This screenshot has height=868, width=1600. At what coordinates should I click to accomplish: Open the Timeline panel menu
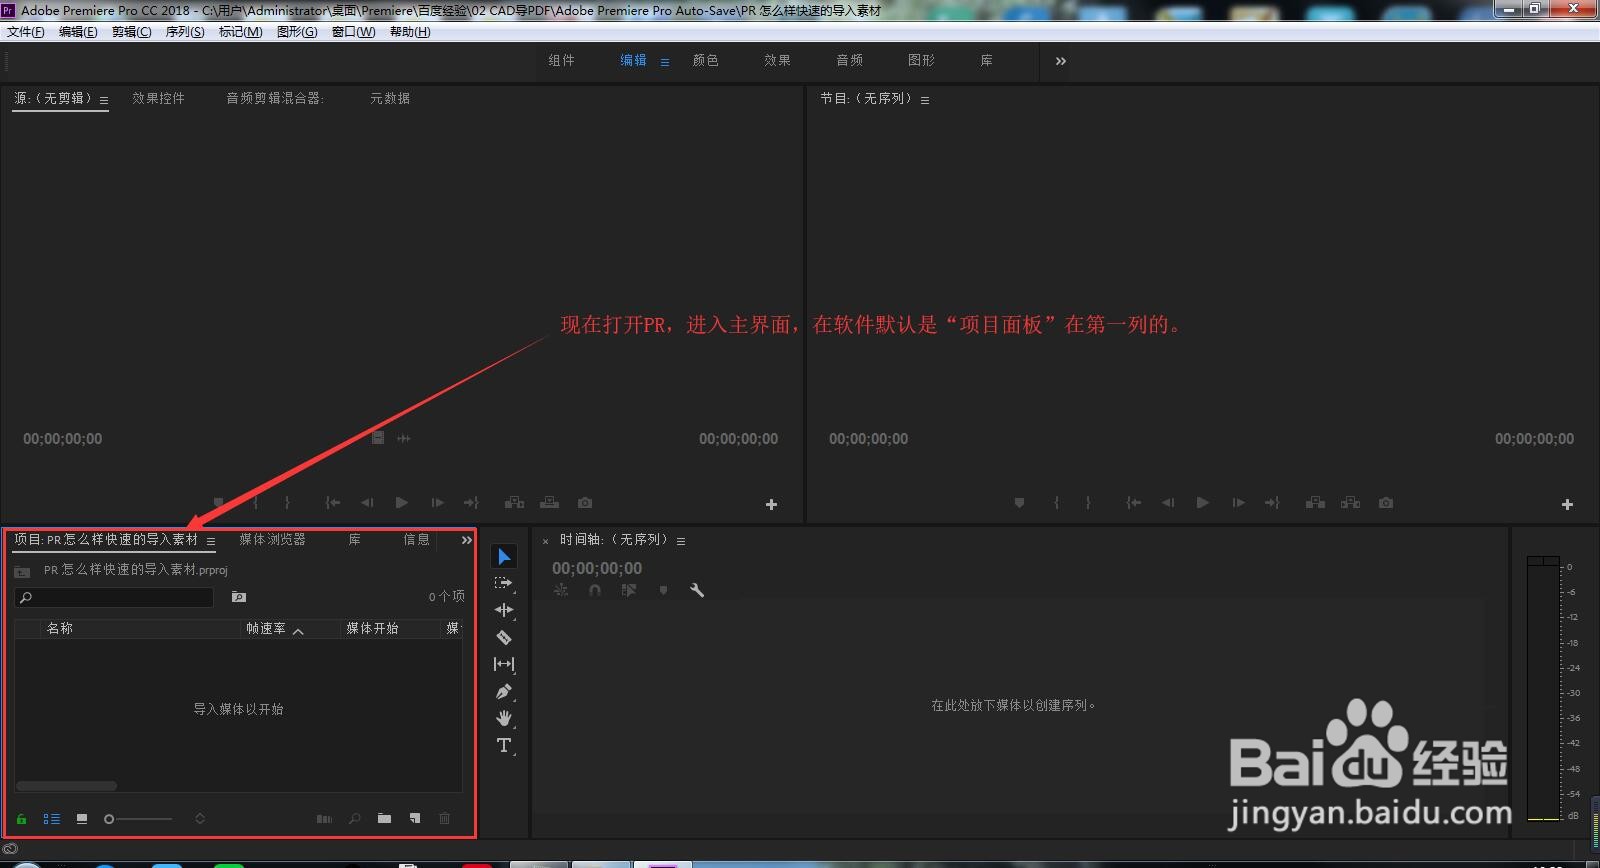pos(681,541)
